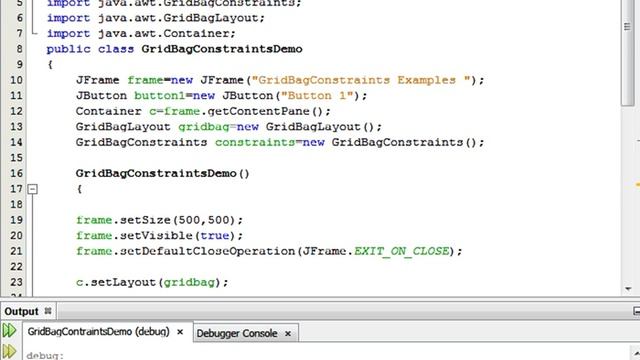Click the "Button 1" string literal
Image resolution: width=640 pixels, height=360 pixels.
pos(317,96)
